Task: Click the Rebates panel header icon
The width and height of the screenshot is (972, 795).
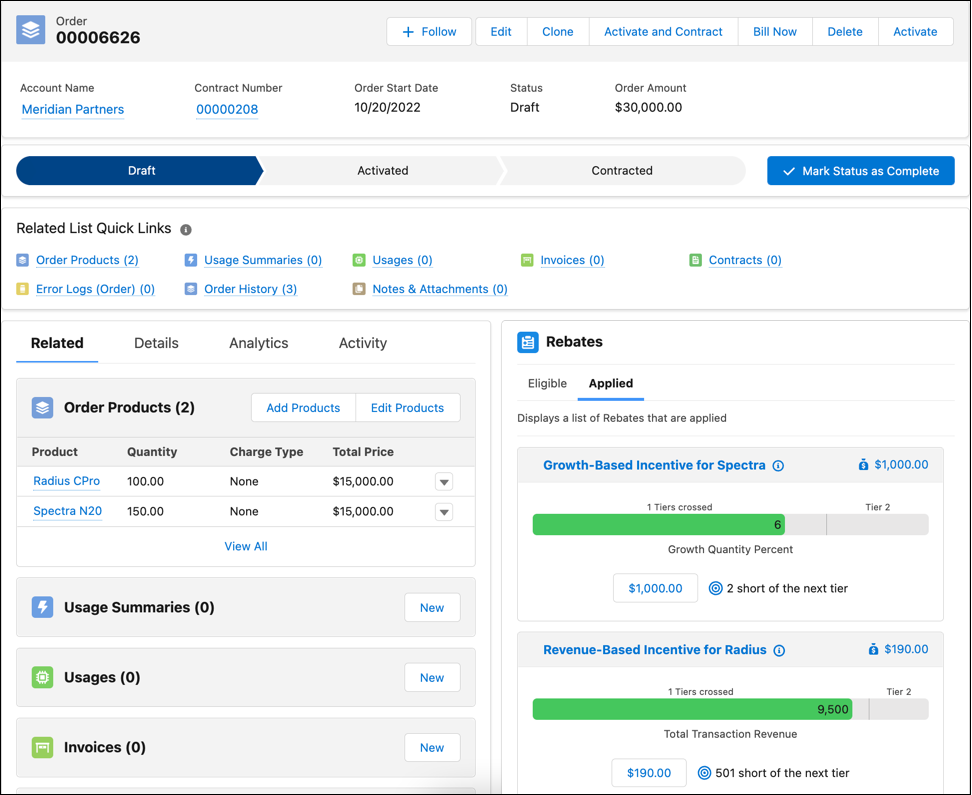Action: click(x=528, y=342)
